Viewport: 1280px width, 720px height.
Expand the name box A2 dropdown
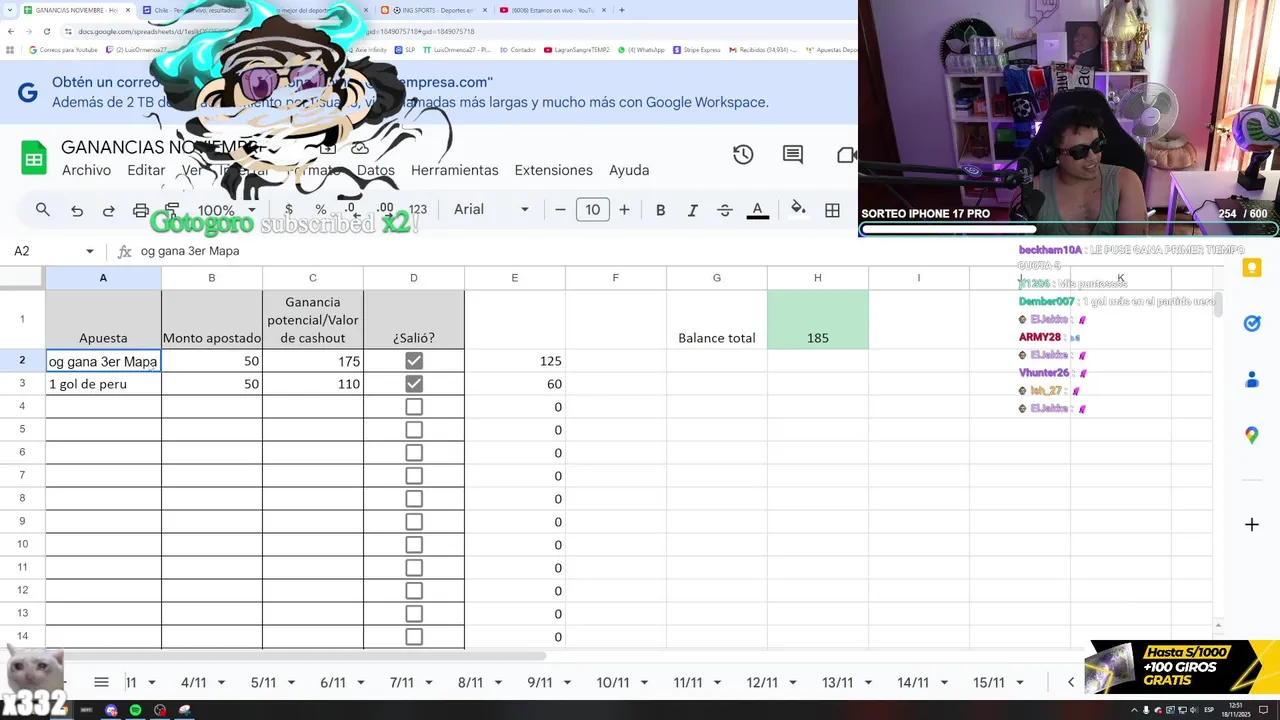[90, 251]
